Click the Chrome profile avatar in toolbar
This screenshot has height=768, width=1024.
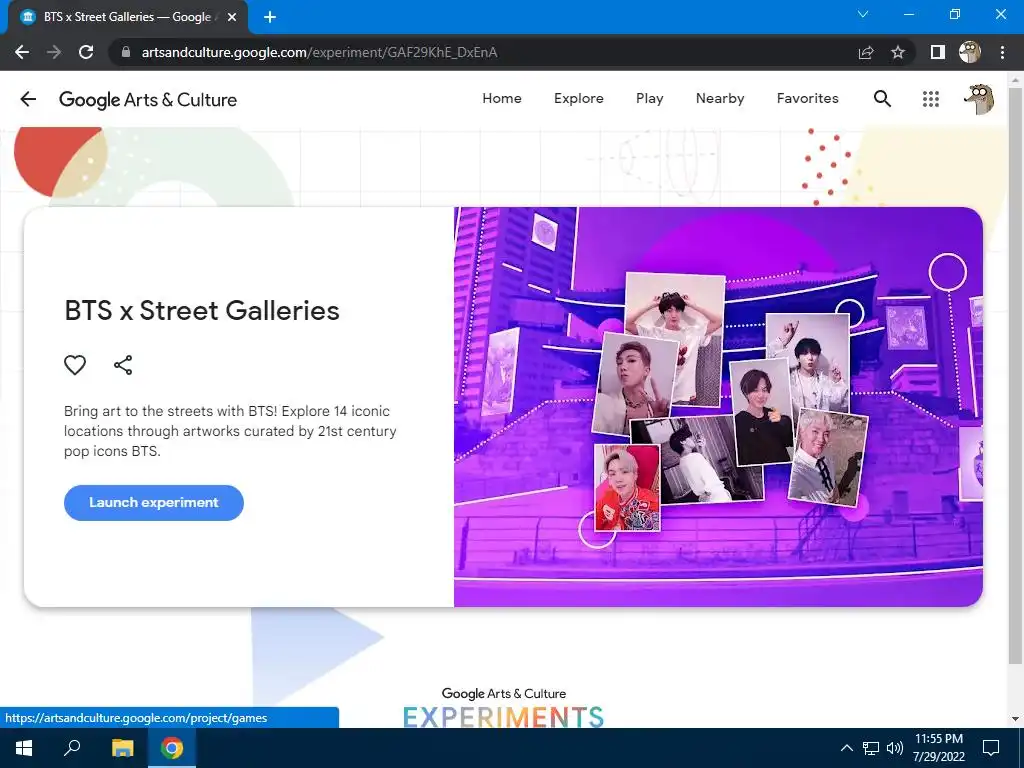point(970,52)
